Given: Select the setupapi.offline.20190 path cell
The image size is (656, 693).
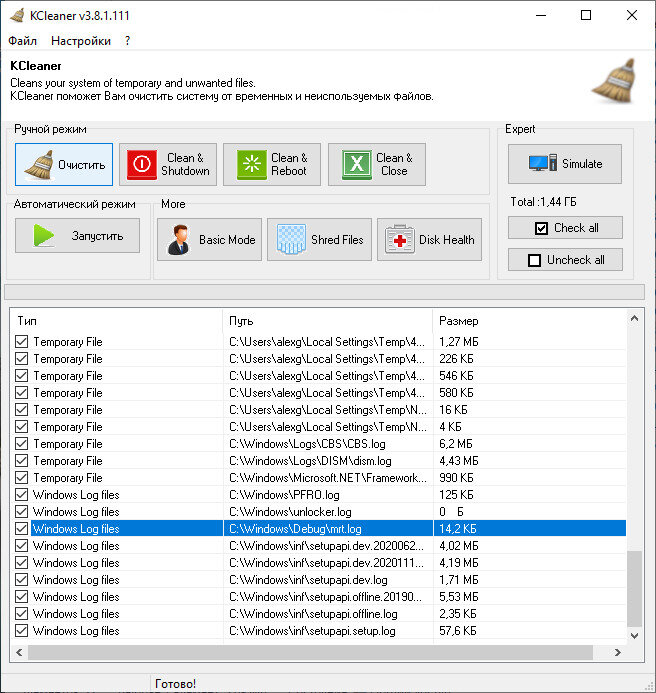Looking at the screenshot, I should 325,597.
